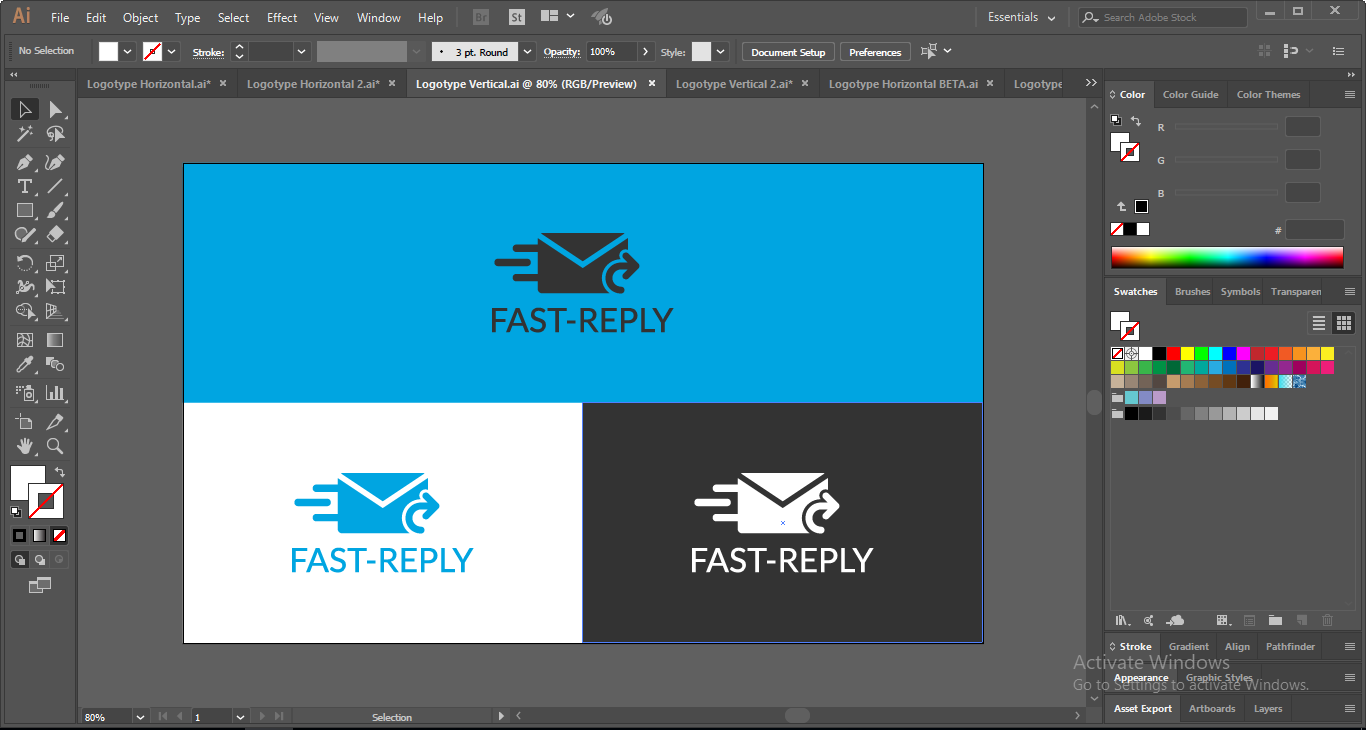This screenshot has width=1366, height=730.
Task: Click the Document Setup button
Action: [x=788, y=52]
